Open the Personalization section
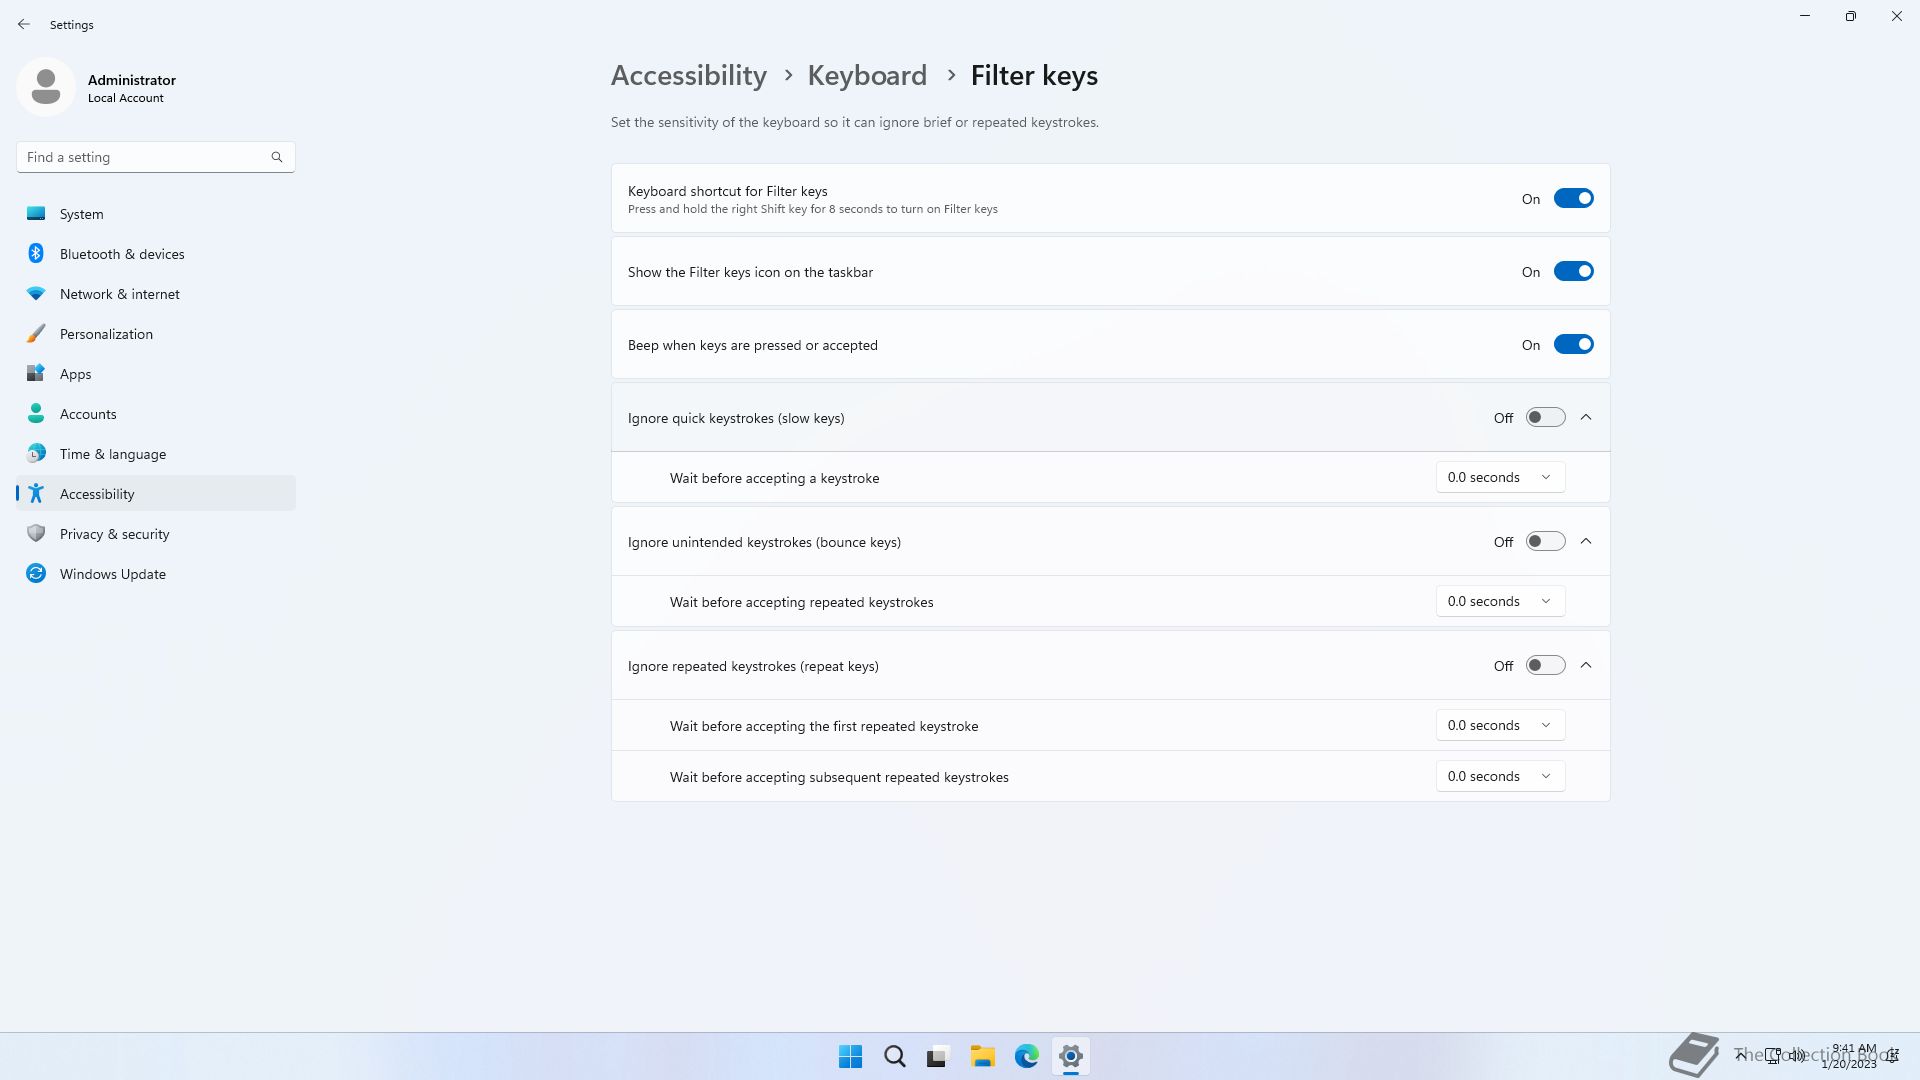The image size is (1920, 1080). tap(106, 334)
